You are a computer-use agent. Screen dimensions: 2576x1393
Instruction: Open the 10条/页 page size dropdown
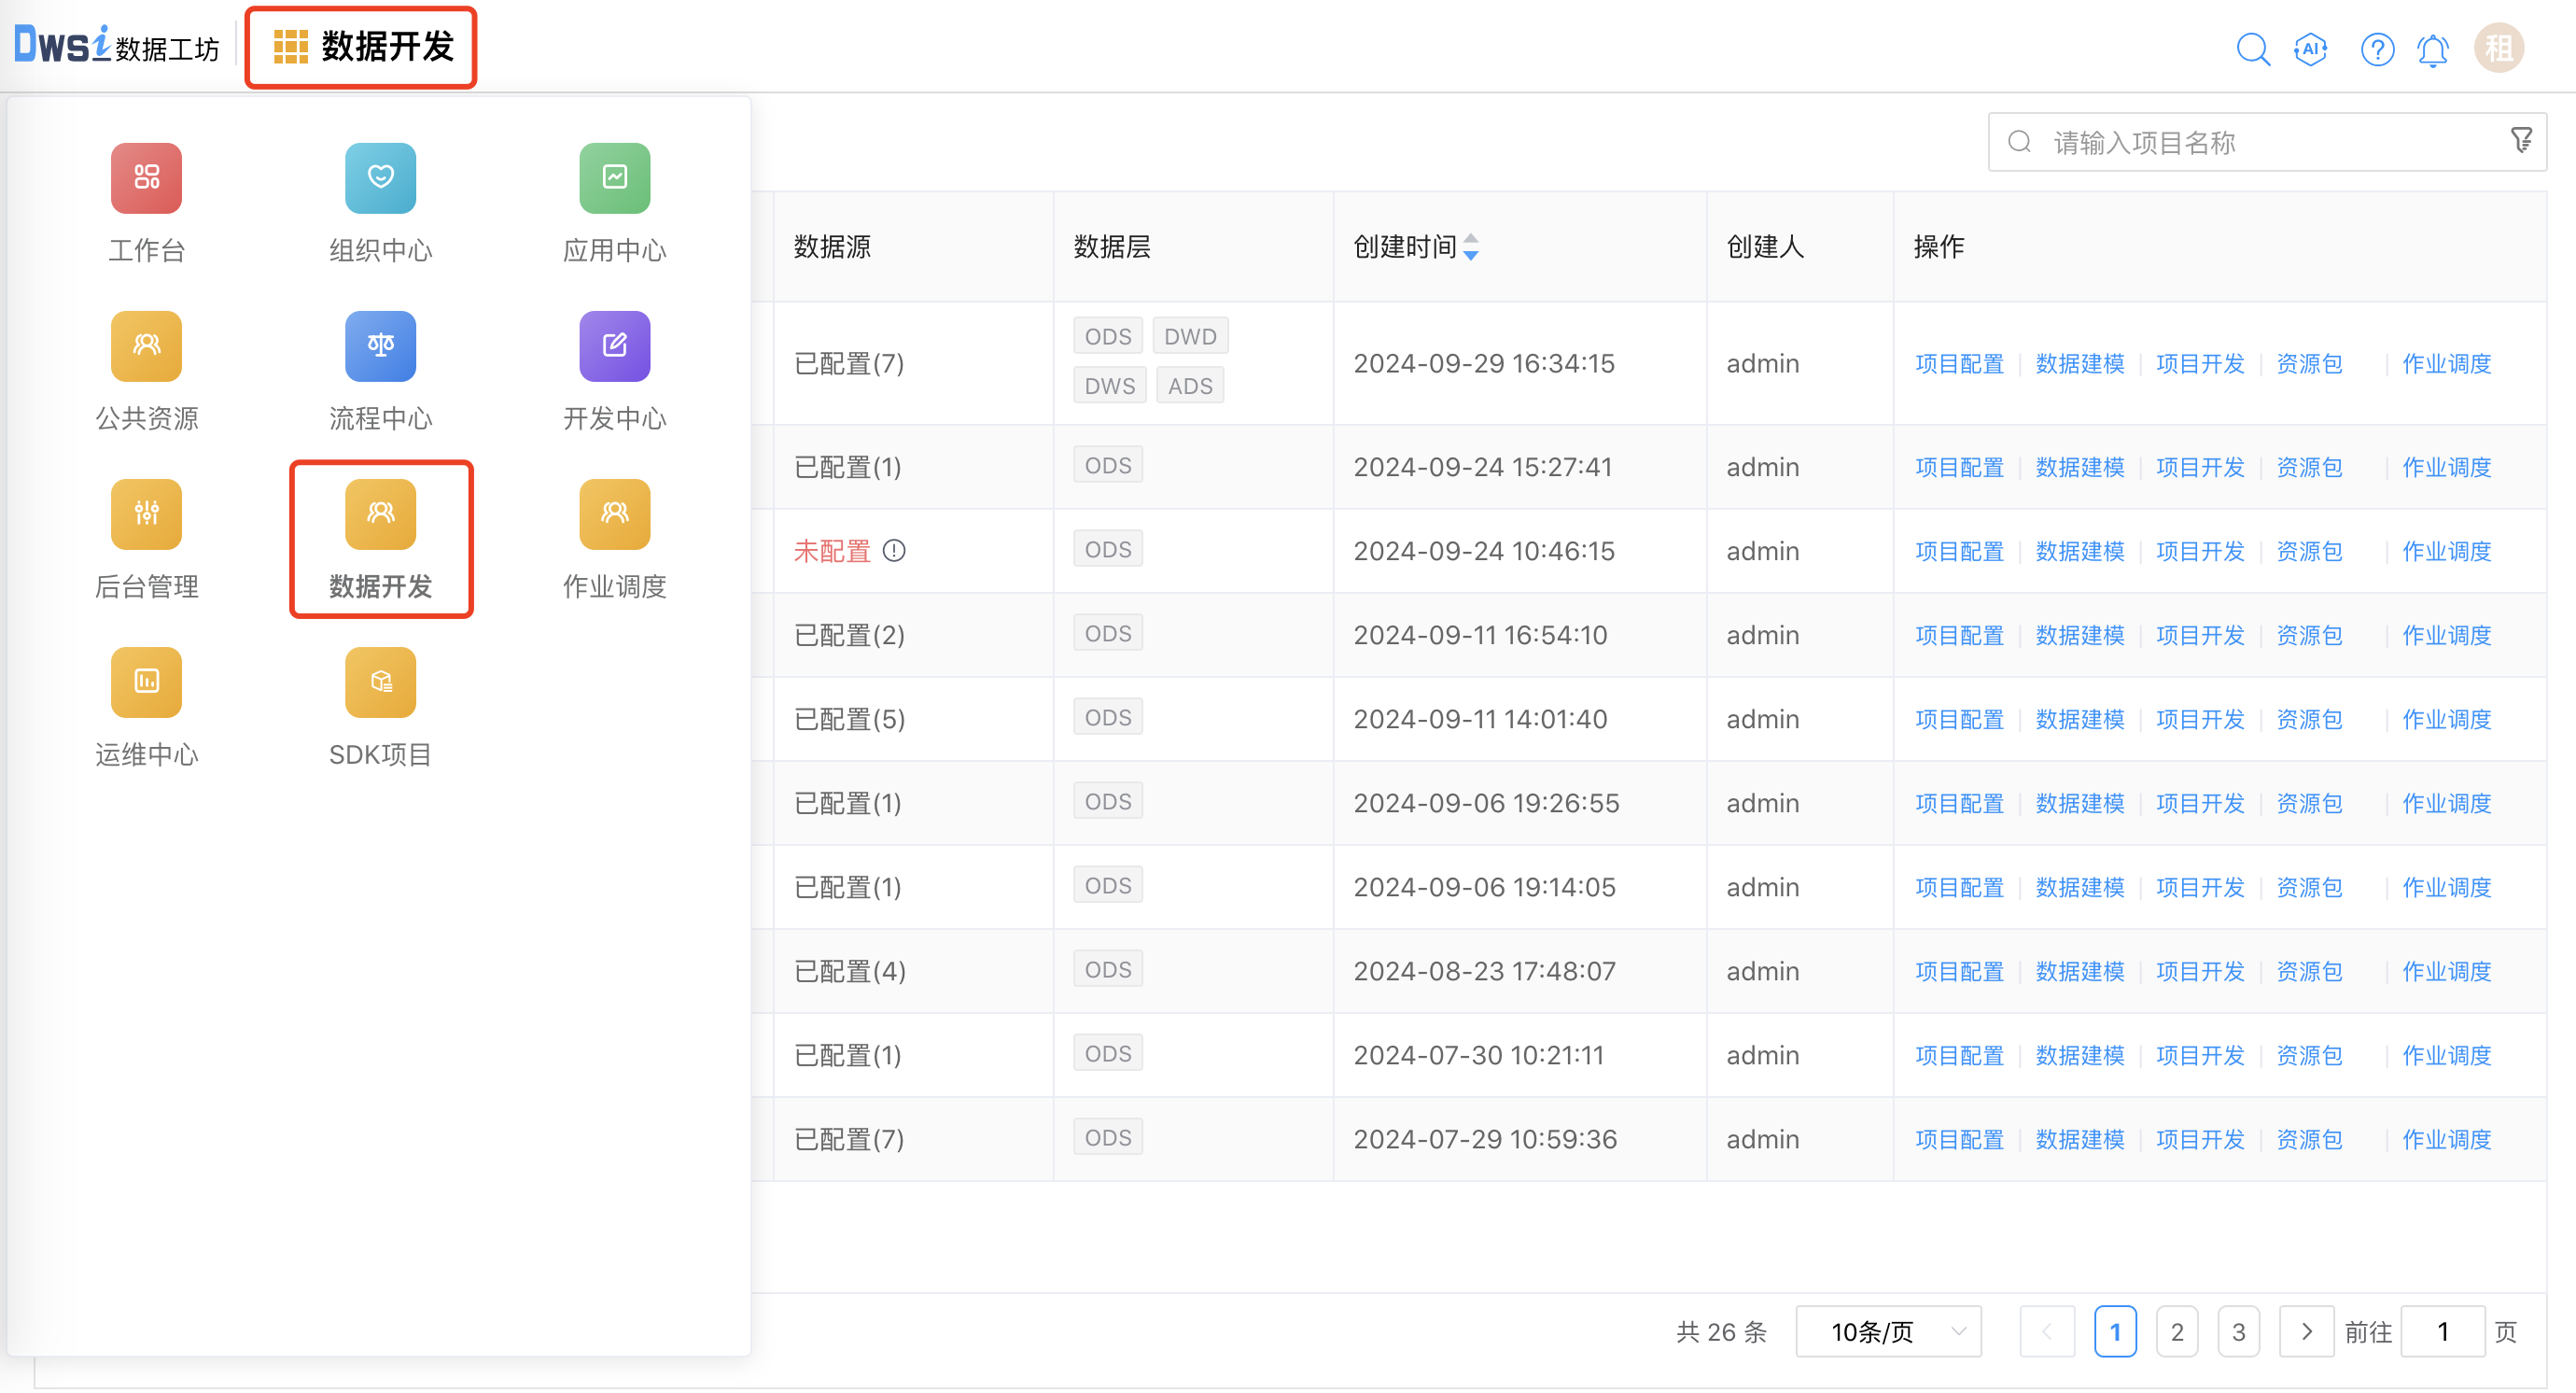tap(1887, 1331)
